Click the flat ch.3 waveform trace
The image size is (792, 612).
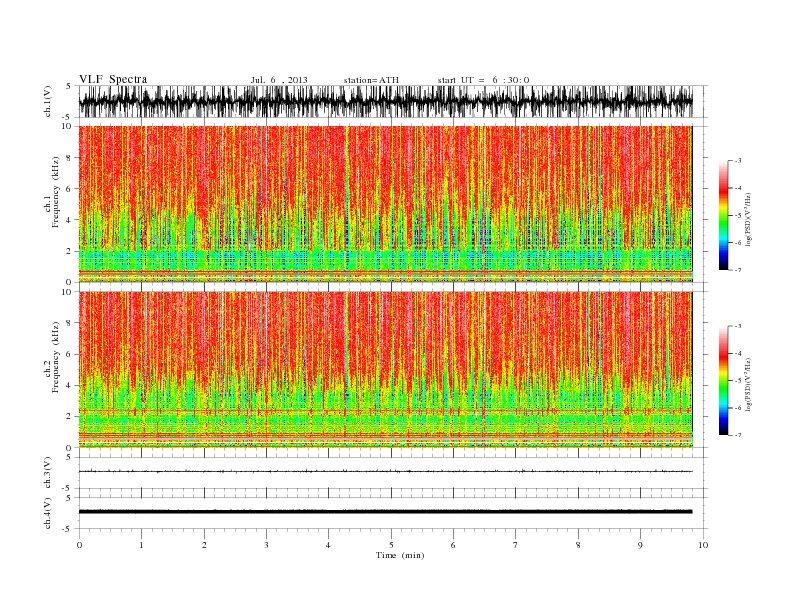pyautogui.click(x=385, y=472)
